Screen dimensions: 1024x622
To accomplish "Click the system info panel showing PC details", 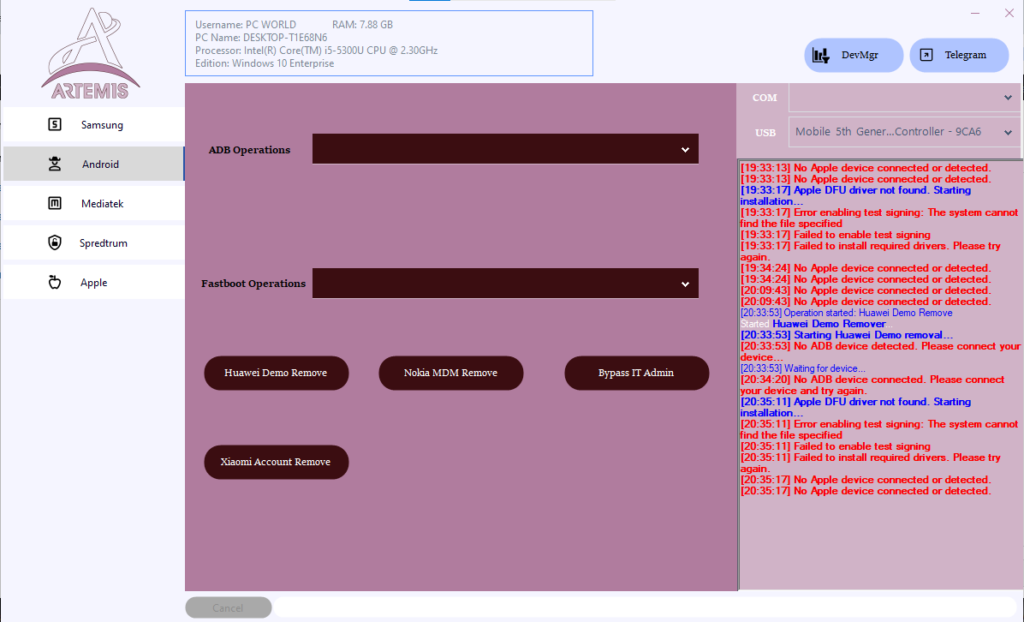I will (389, 42).
